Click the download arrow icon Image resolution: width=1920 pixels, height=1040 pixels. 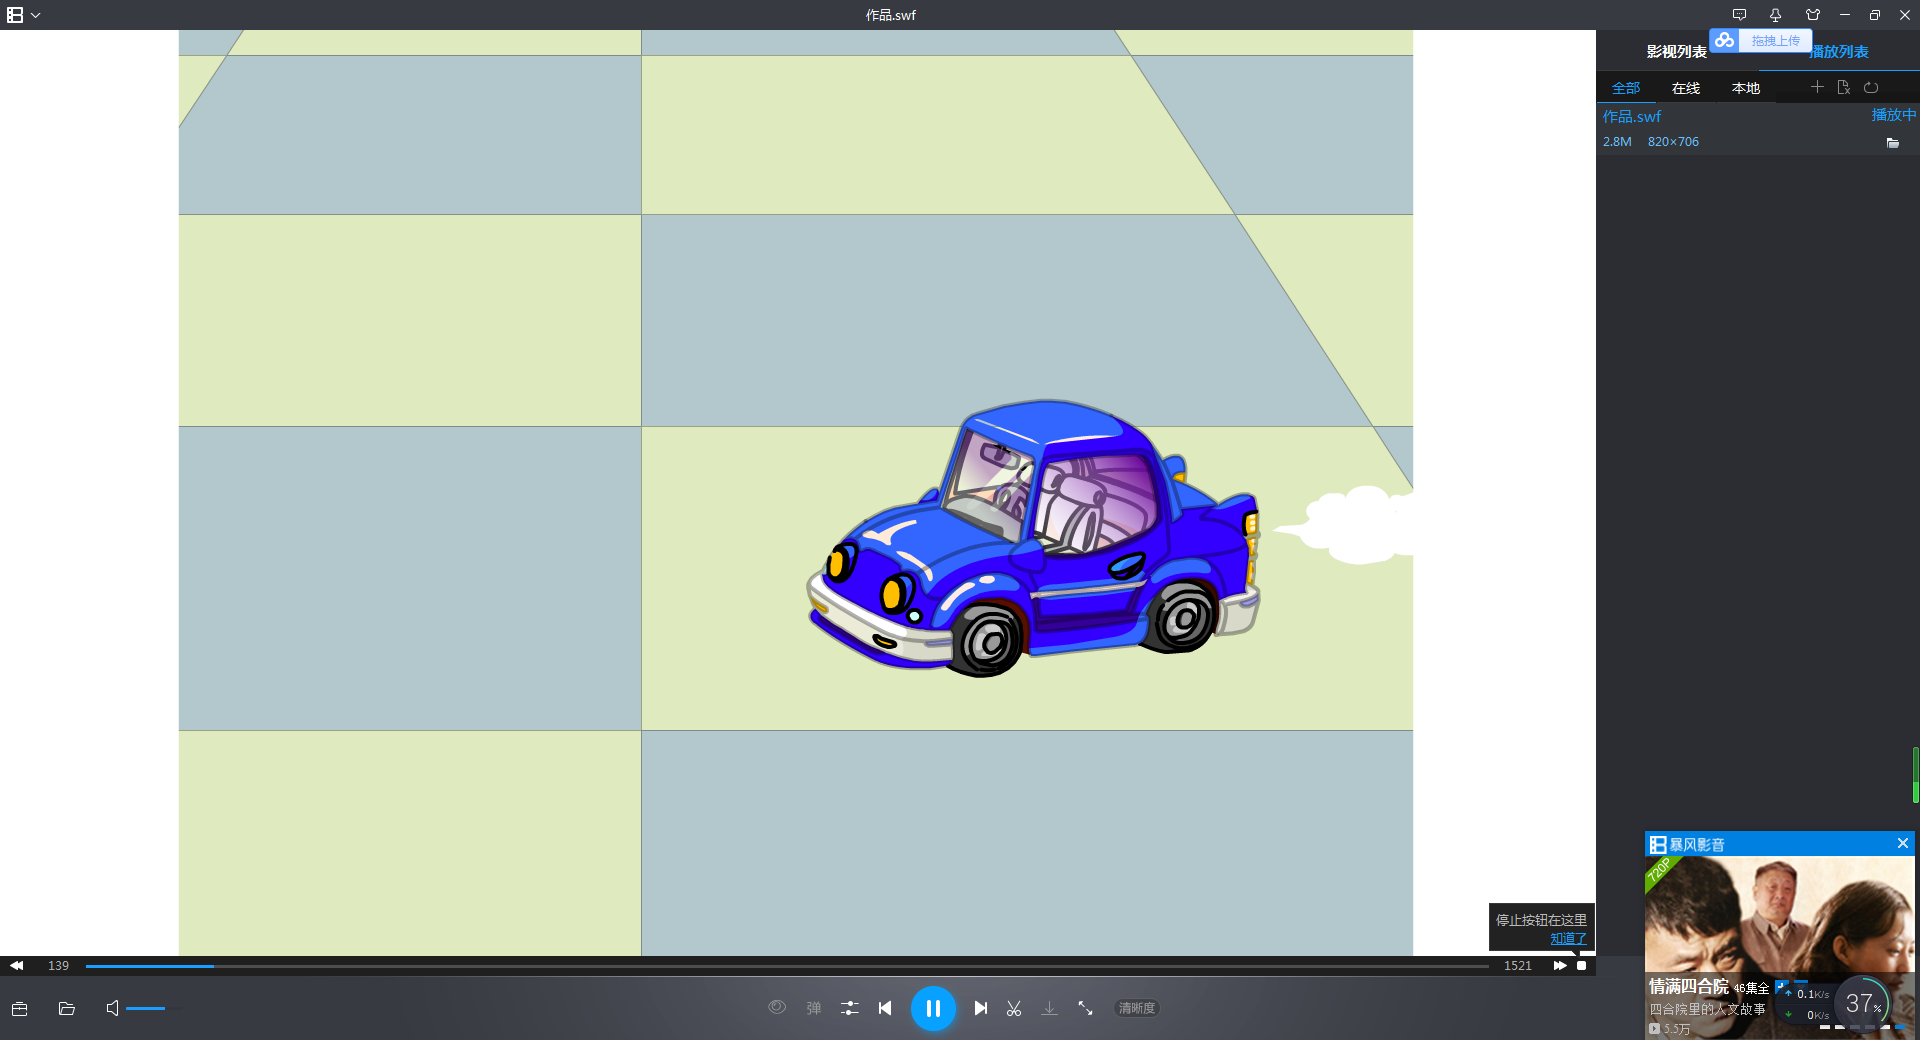1049,1008
